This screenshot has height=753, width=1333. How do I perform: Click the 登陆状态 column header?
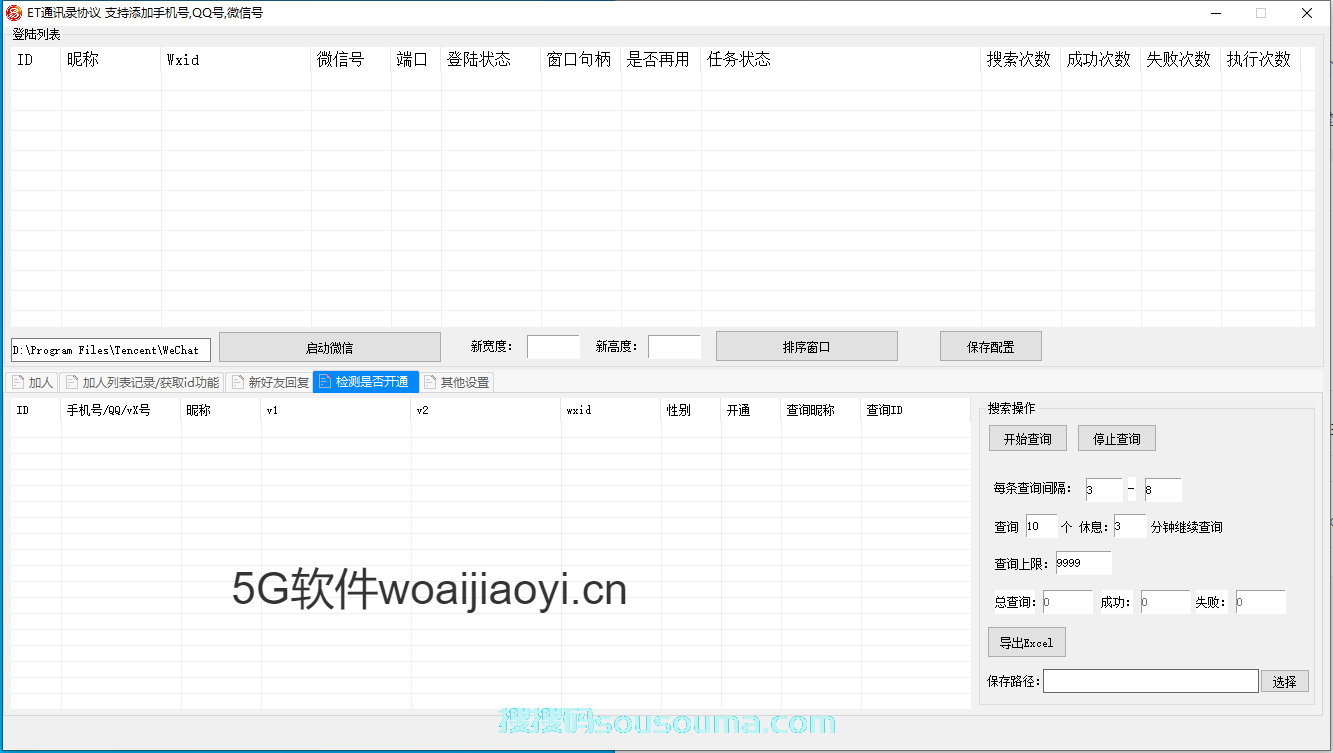491,59
